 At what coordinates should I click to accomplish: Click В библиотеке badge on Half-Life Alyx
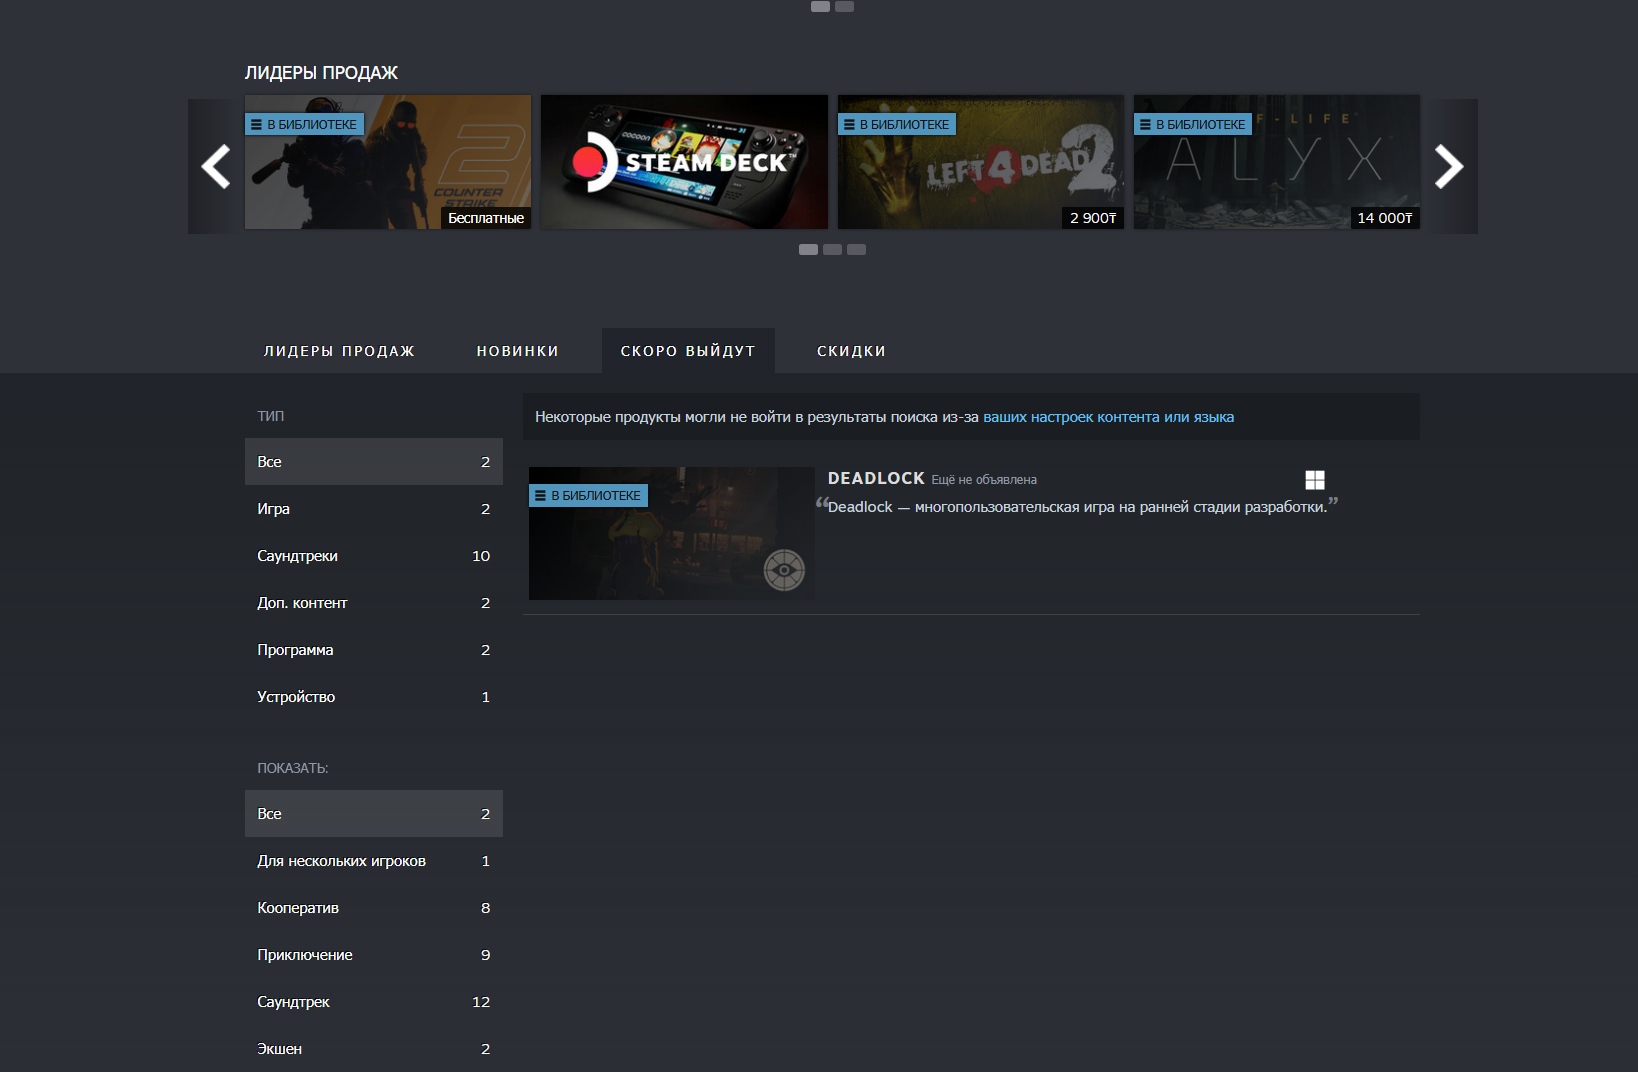(1193, 124)
